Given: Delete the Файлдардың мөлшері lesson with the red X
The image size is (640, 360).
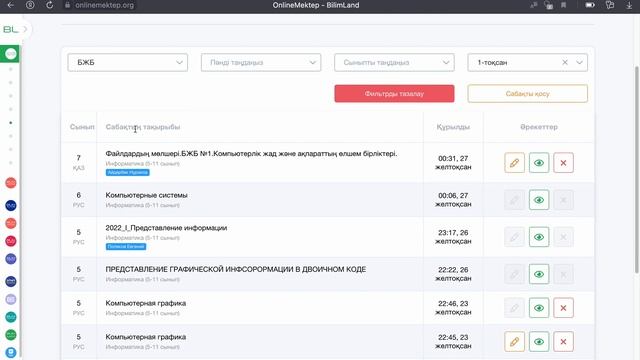Looking at the screenshot, I should click(x=563, y=163).
